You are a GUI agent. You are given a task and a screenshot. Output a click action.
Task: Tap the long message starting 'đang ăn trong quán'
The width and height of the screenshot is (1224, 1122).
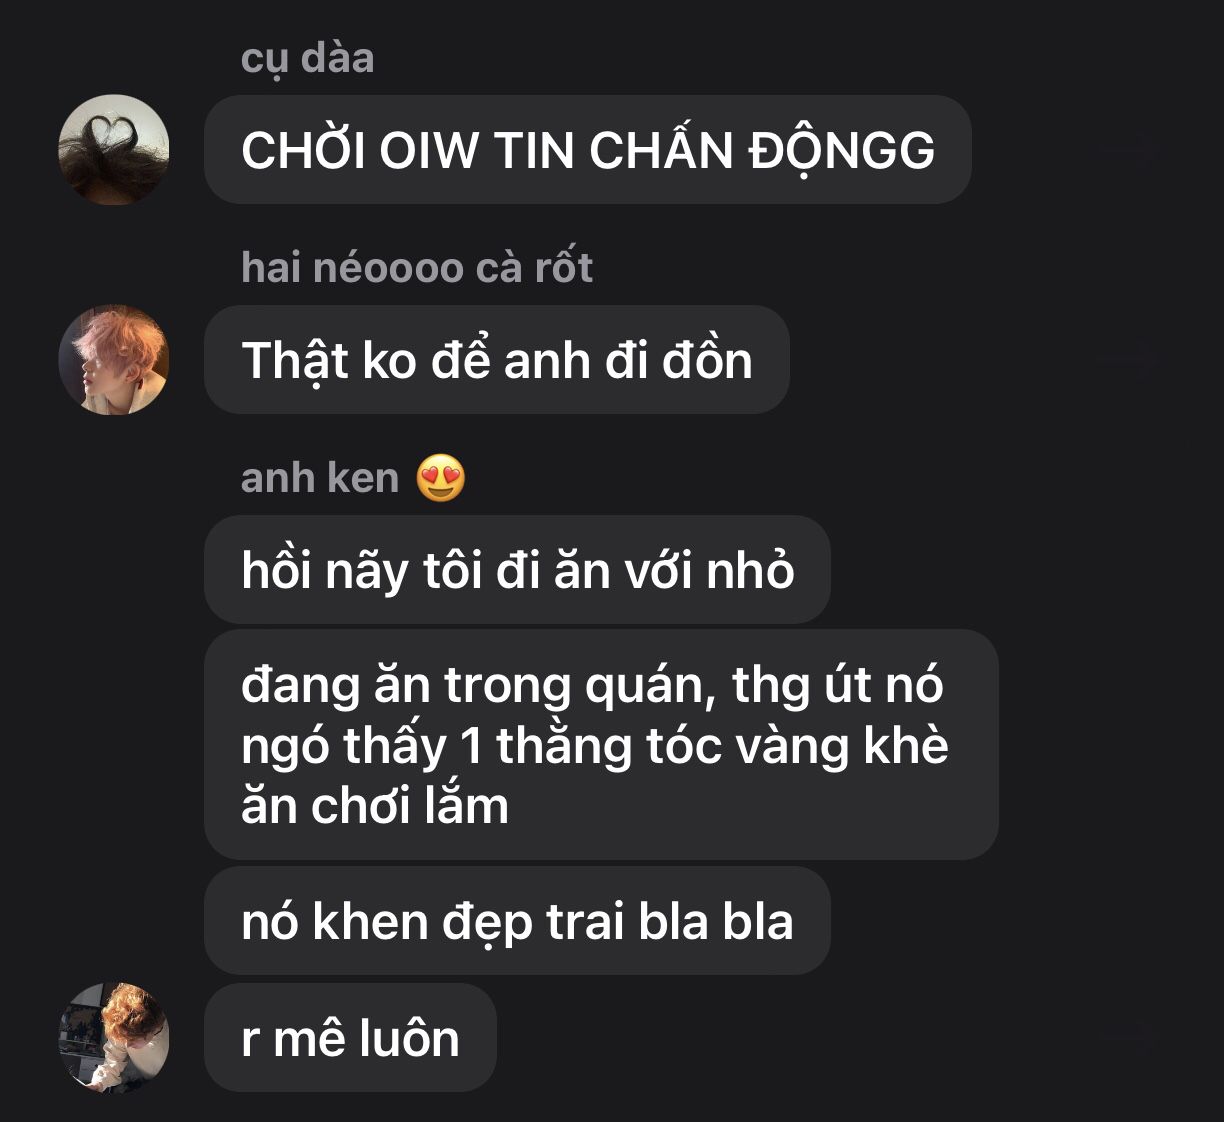[602, 745]
